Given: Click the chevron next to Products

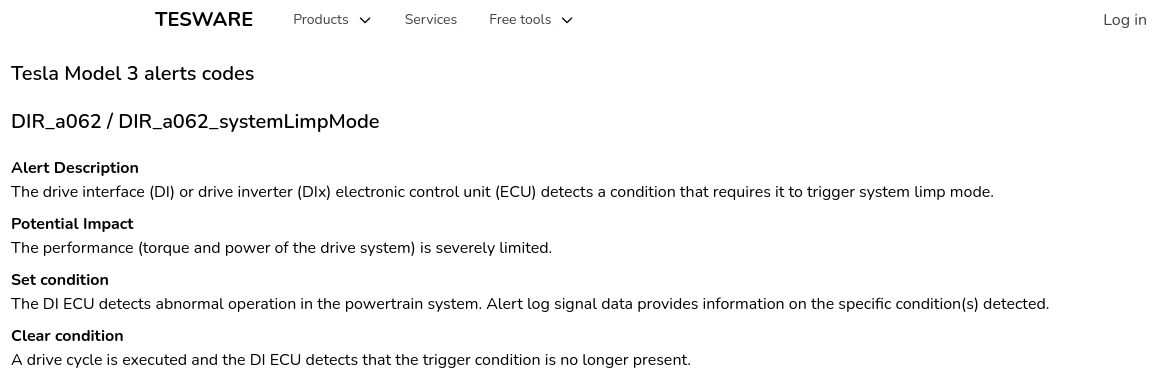Looking at the screenshot, I should (365, 21).
